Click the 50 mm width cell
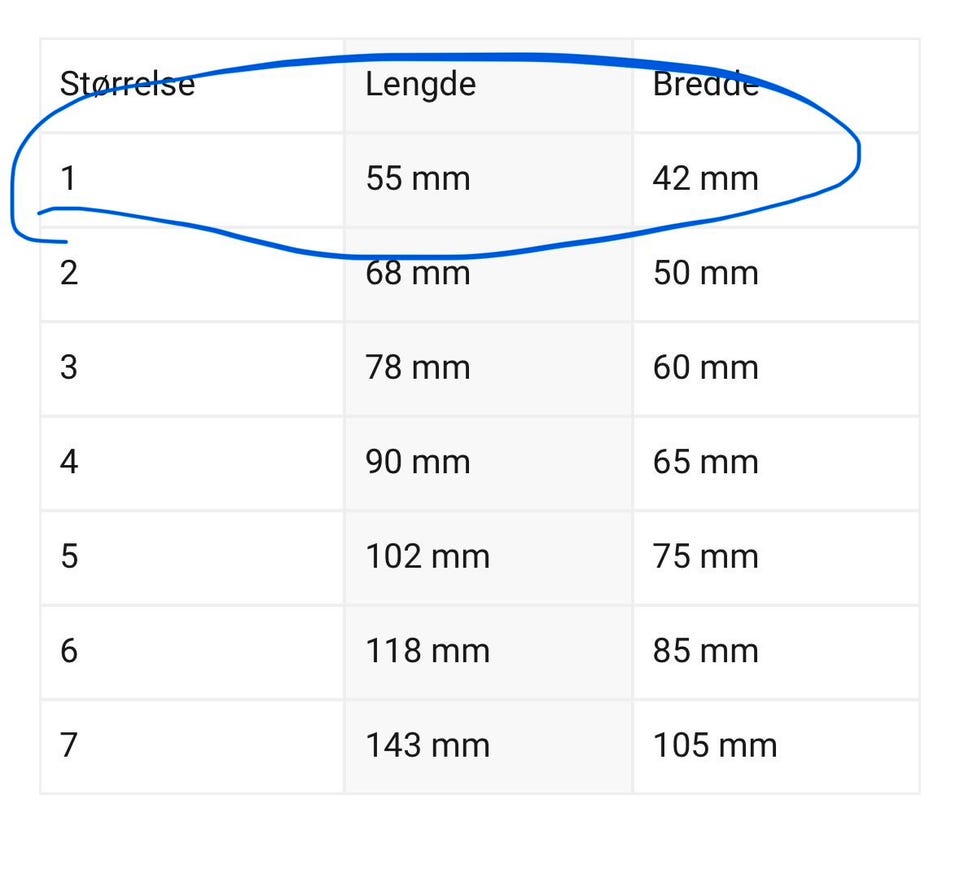Image resolution: width=960 pixels, height=874 pixels. point(776,274)
